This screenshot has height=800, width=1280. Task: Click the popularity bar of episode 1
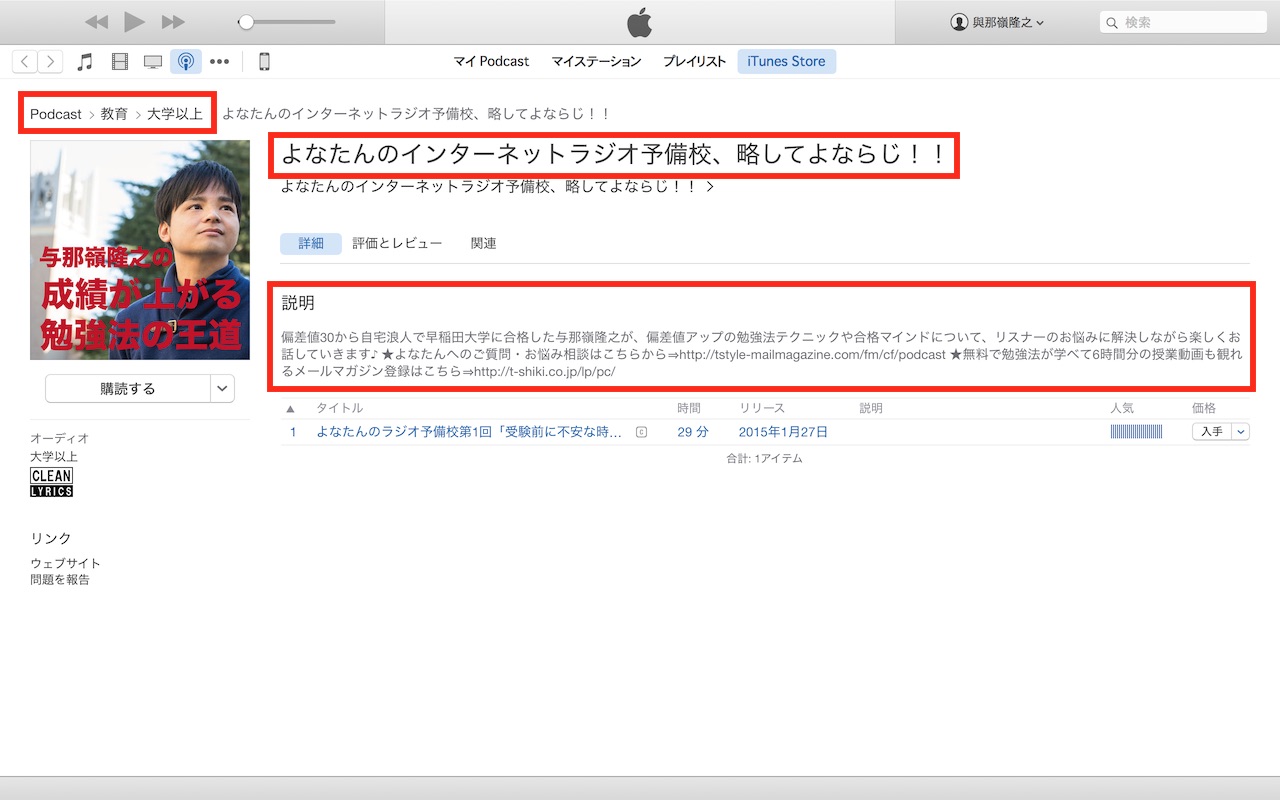click(1136, 432)
